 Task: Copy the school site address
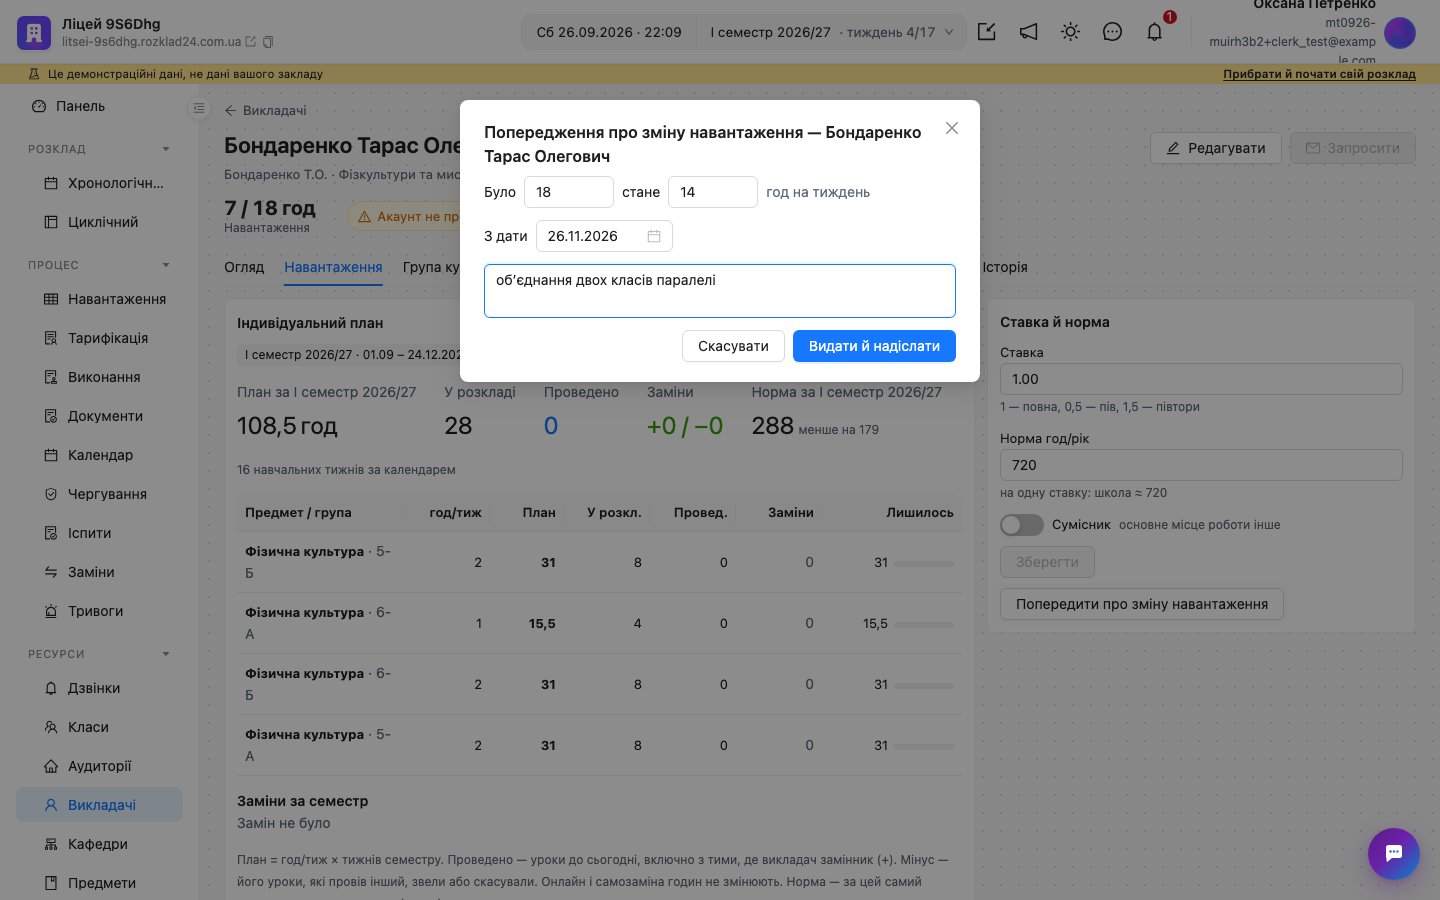pos(268,42)
